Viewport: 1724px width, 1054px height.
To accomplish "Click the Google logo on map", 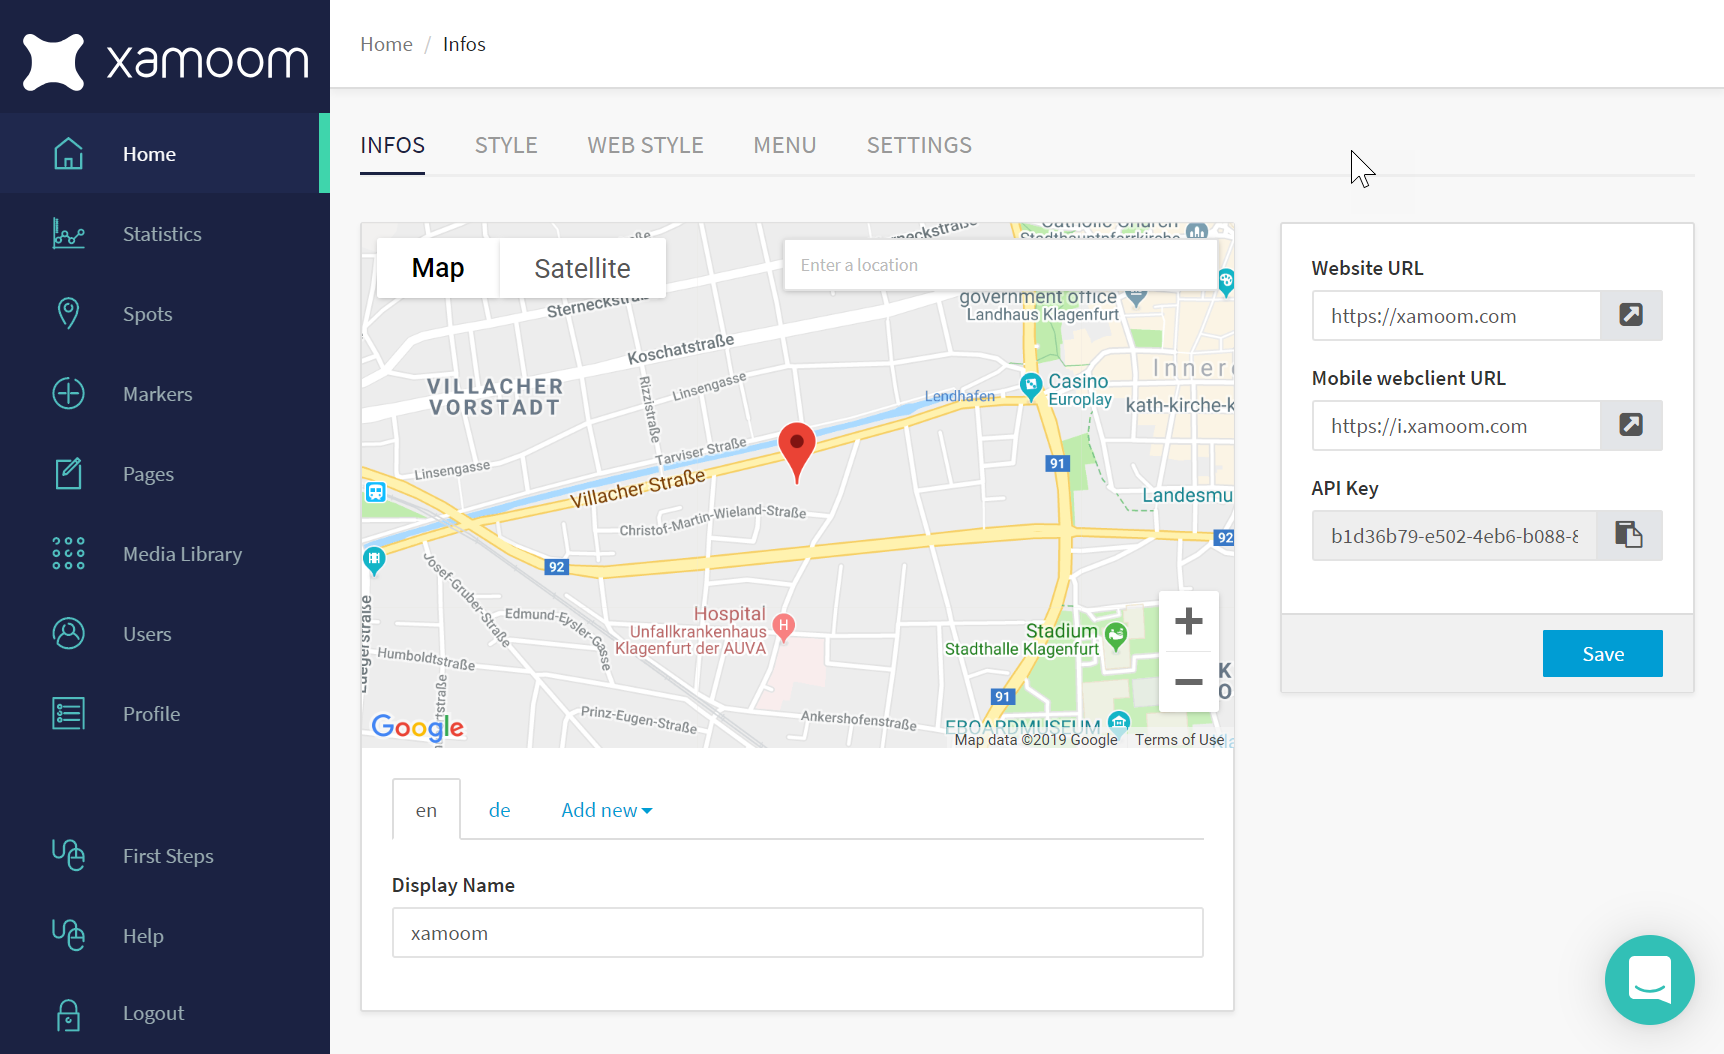I will click(417, 727).
